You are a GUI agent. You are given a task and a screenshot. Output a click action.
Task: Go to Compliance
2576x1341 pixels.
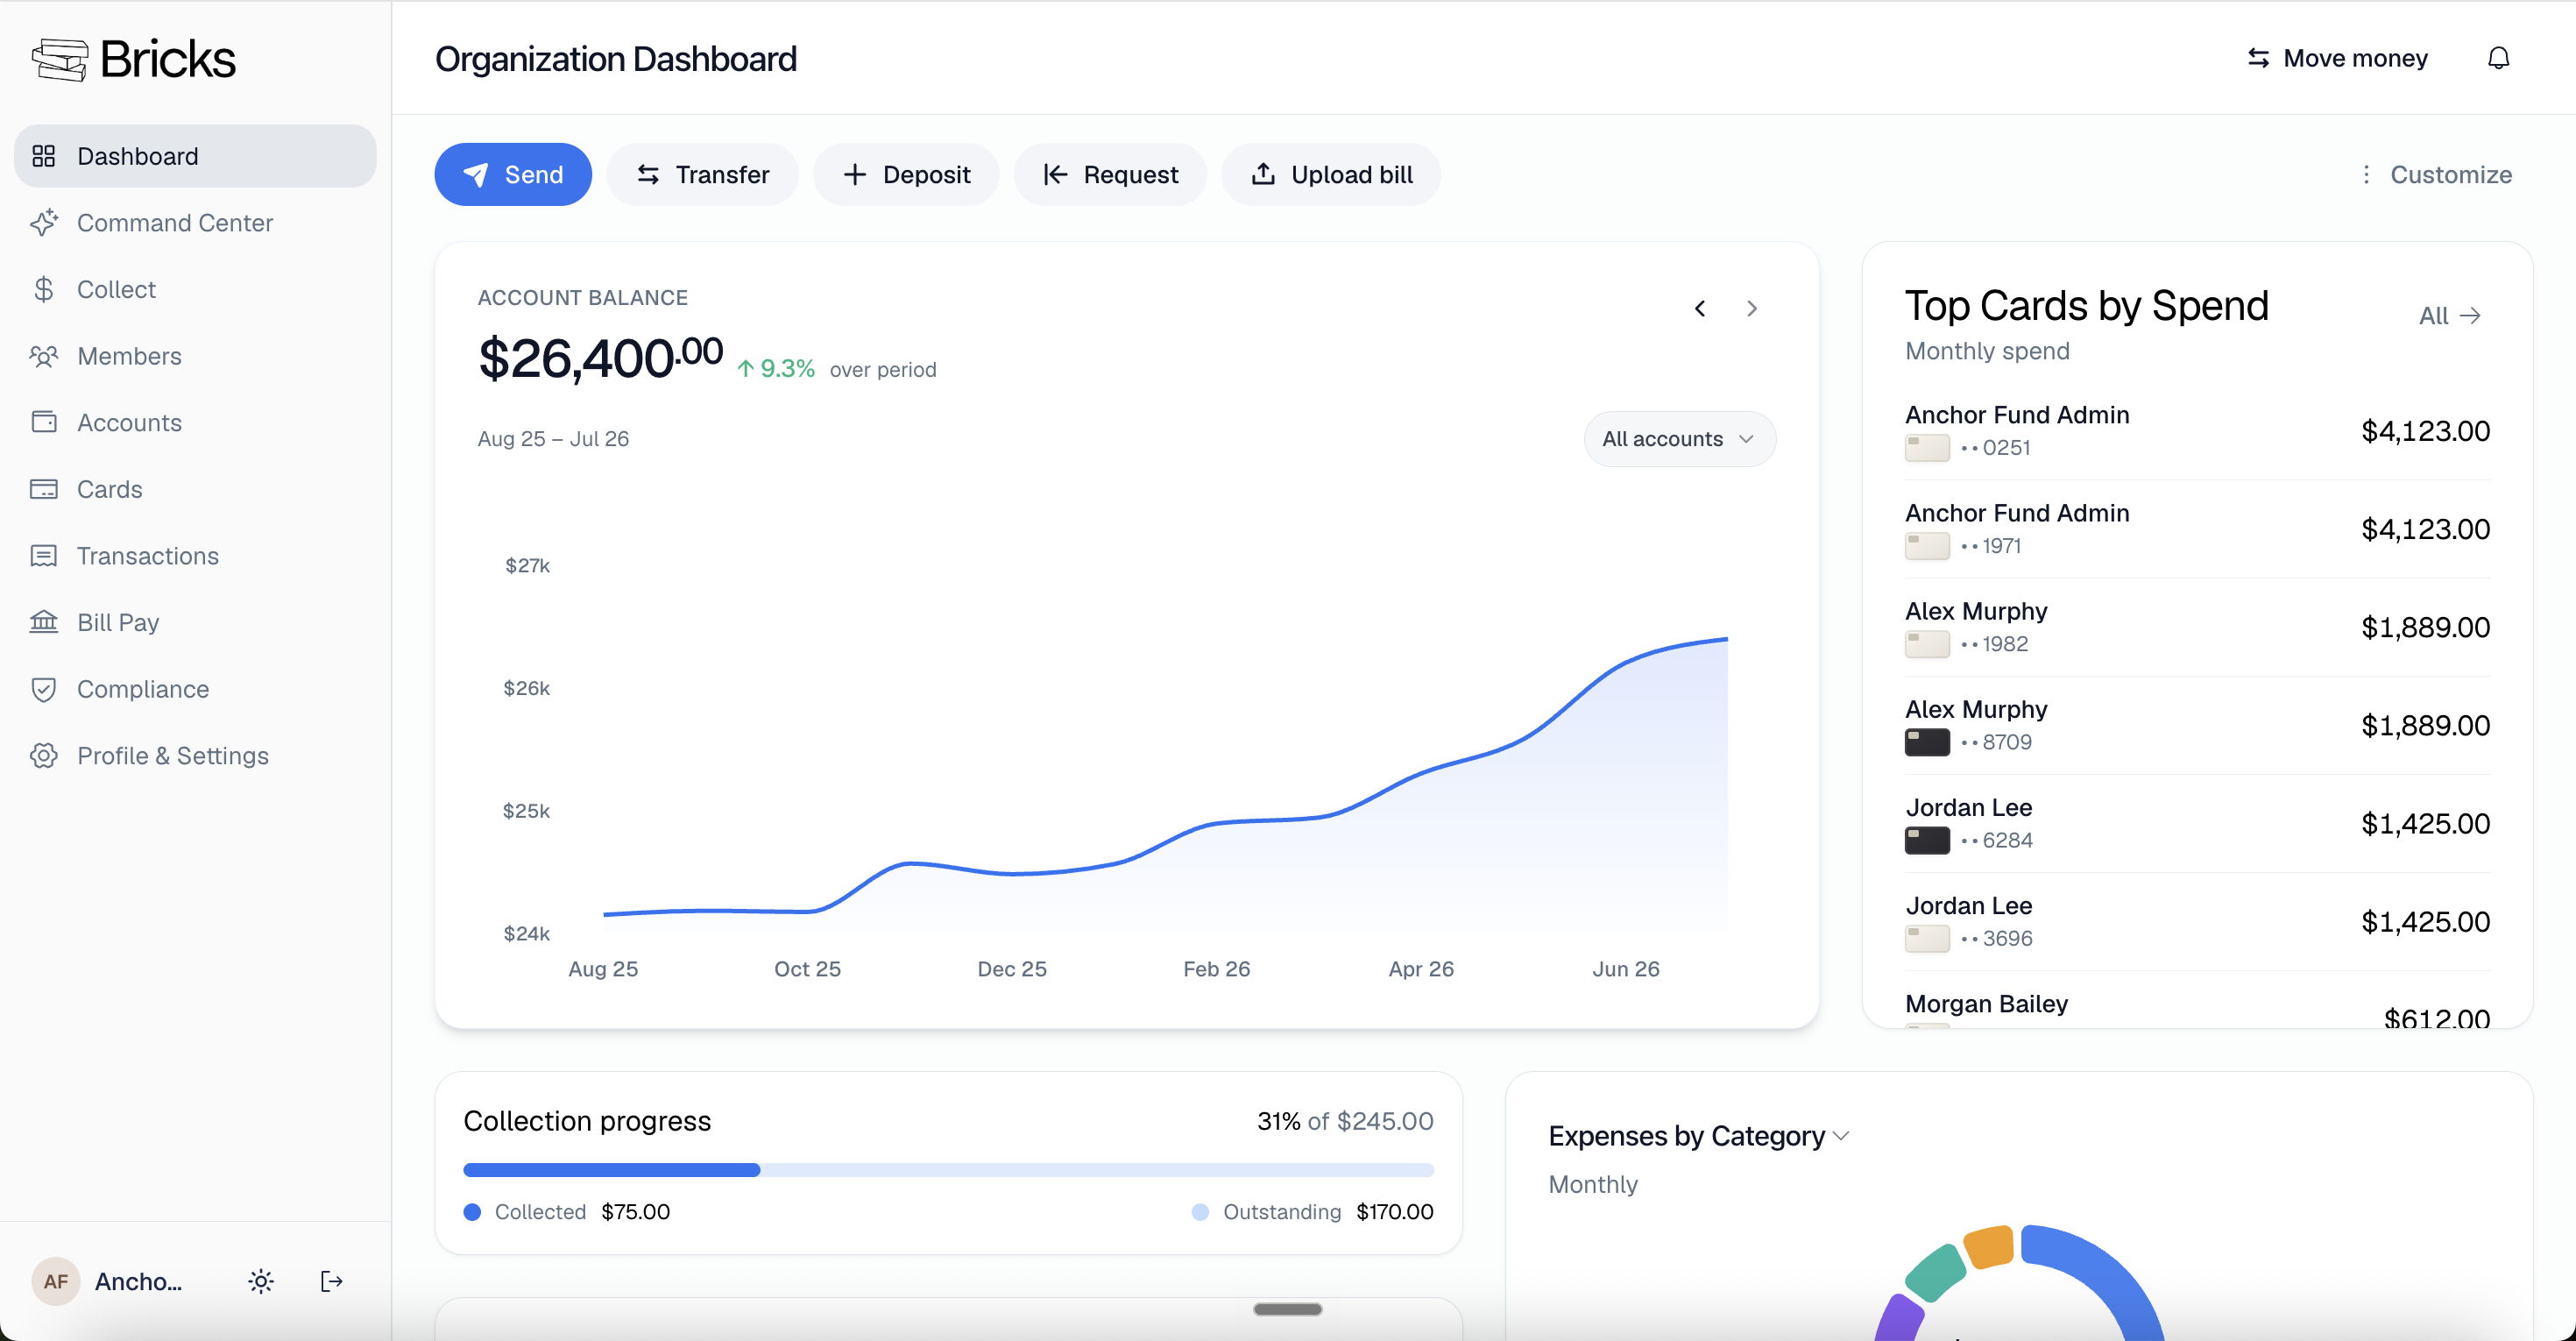tap(195, 689)
